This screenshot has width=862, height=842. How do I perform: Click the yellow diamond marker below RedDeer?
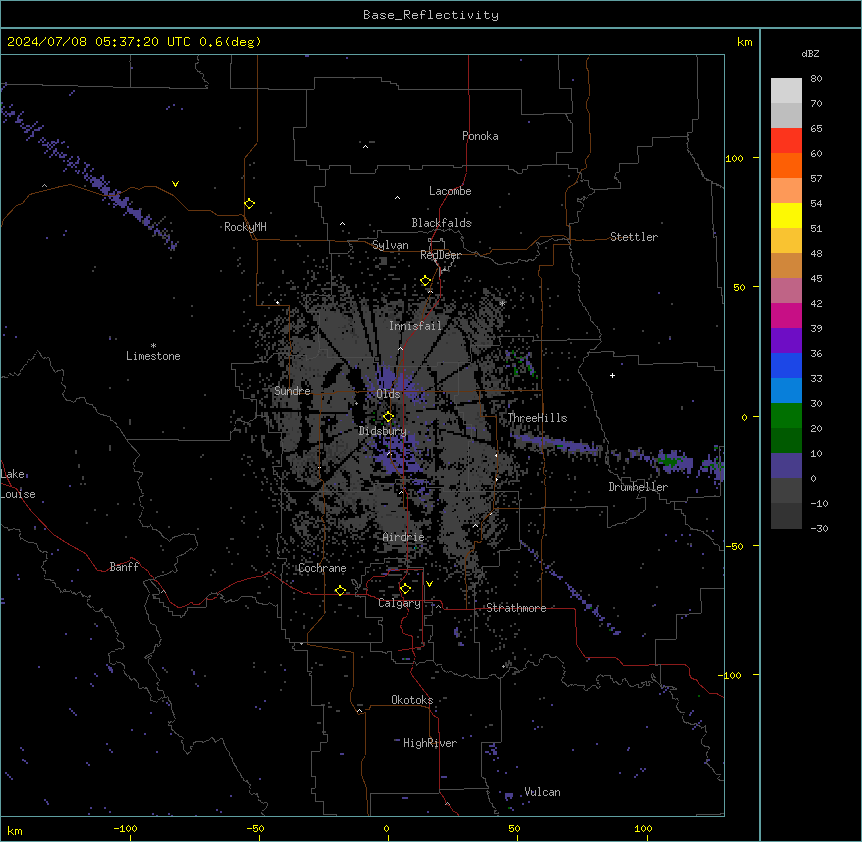[426, 281]
